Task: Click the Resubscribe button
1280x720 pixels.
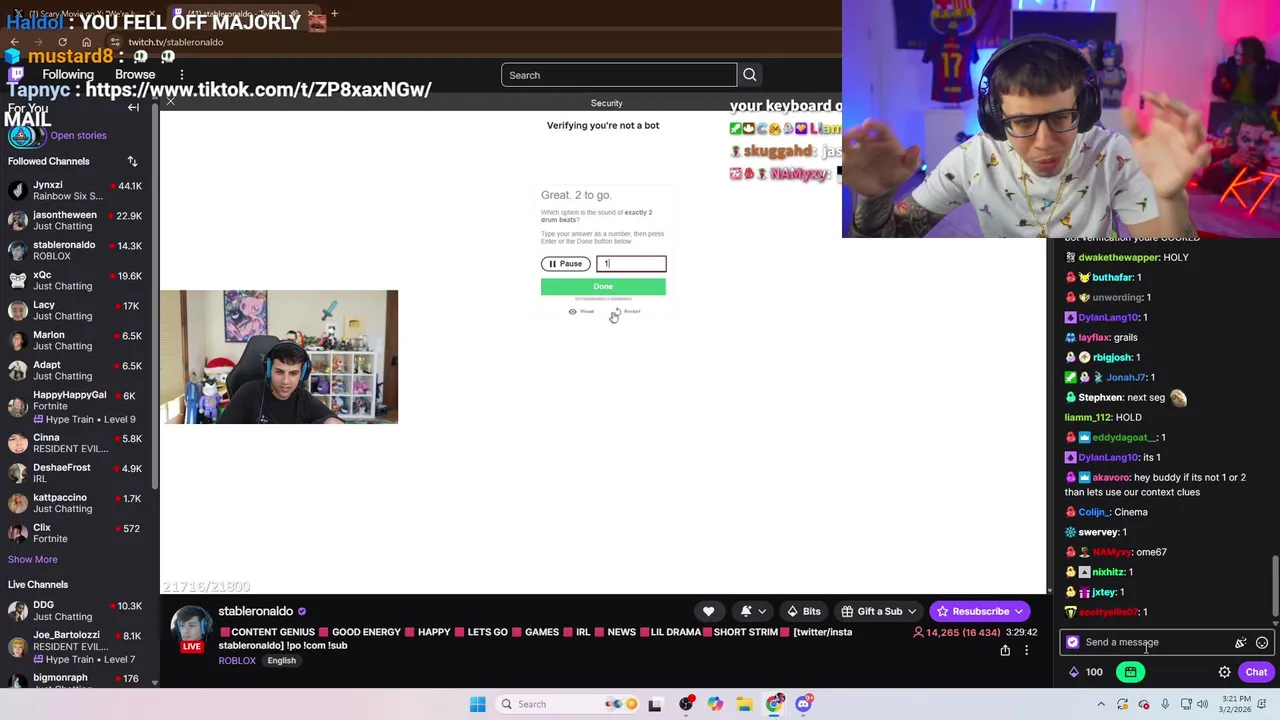Action: coord(980,611)
